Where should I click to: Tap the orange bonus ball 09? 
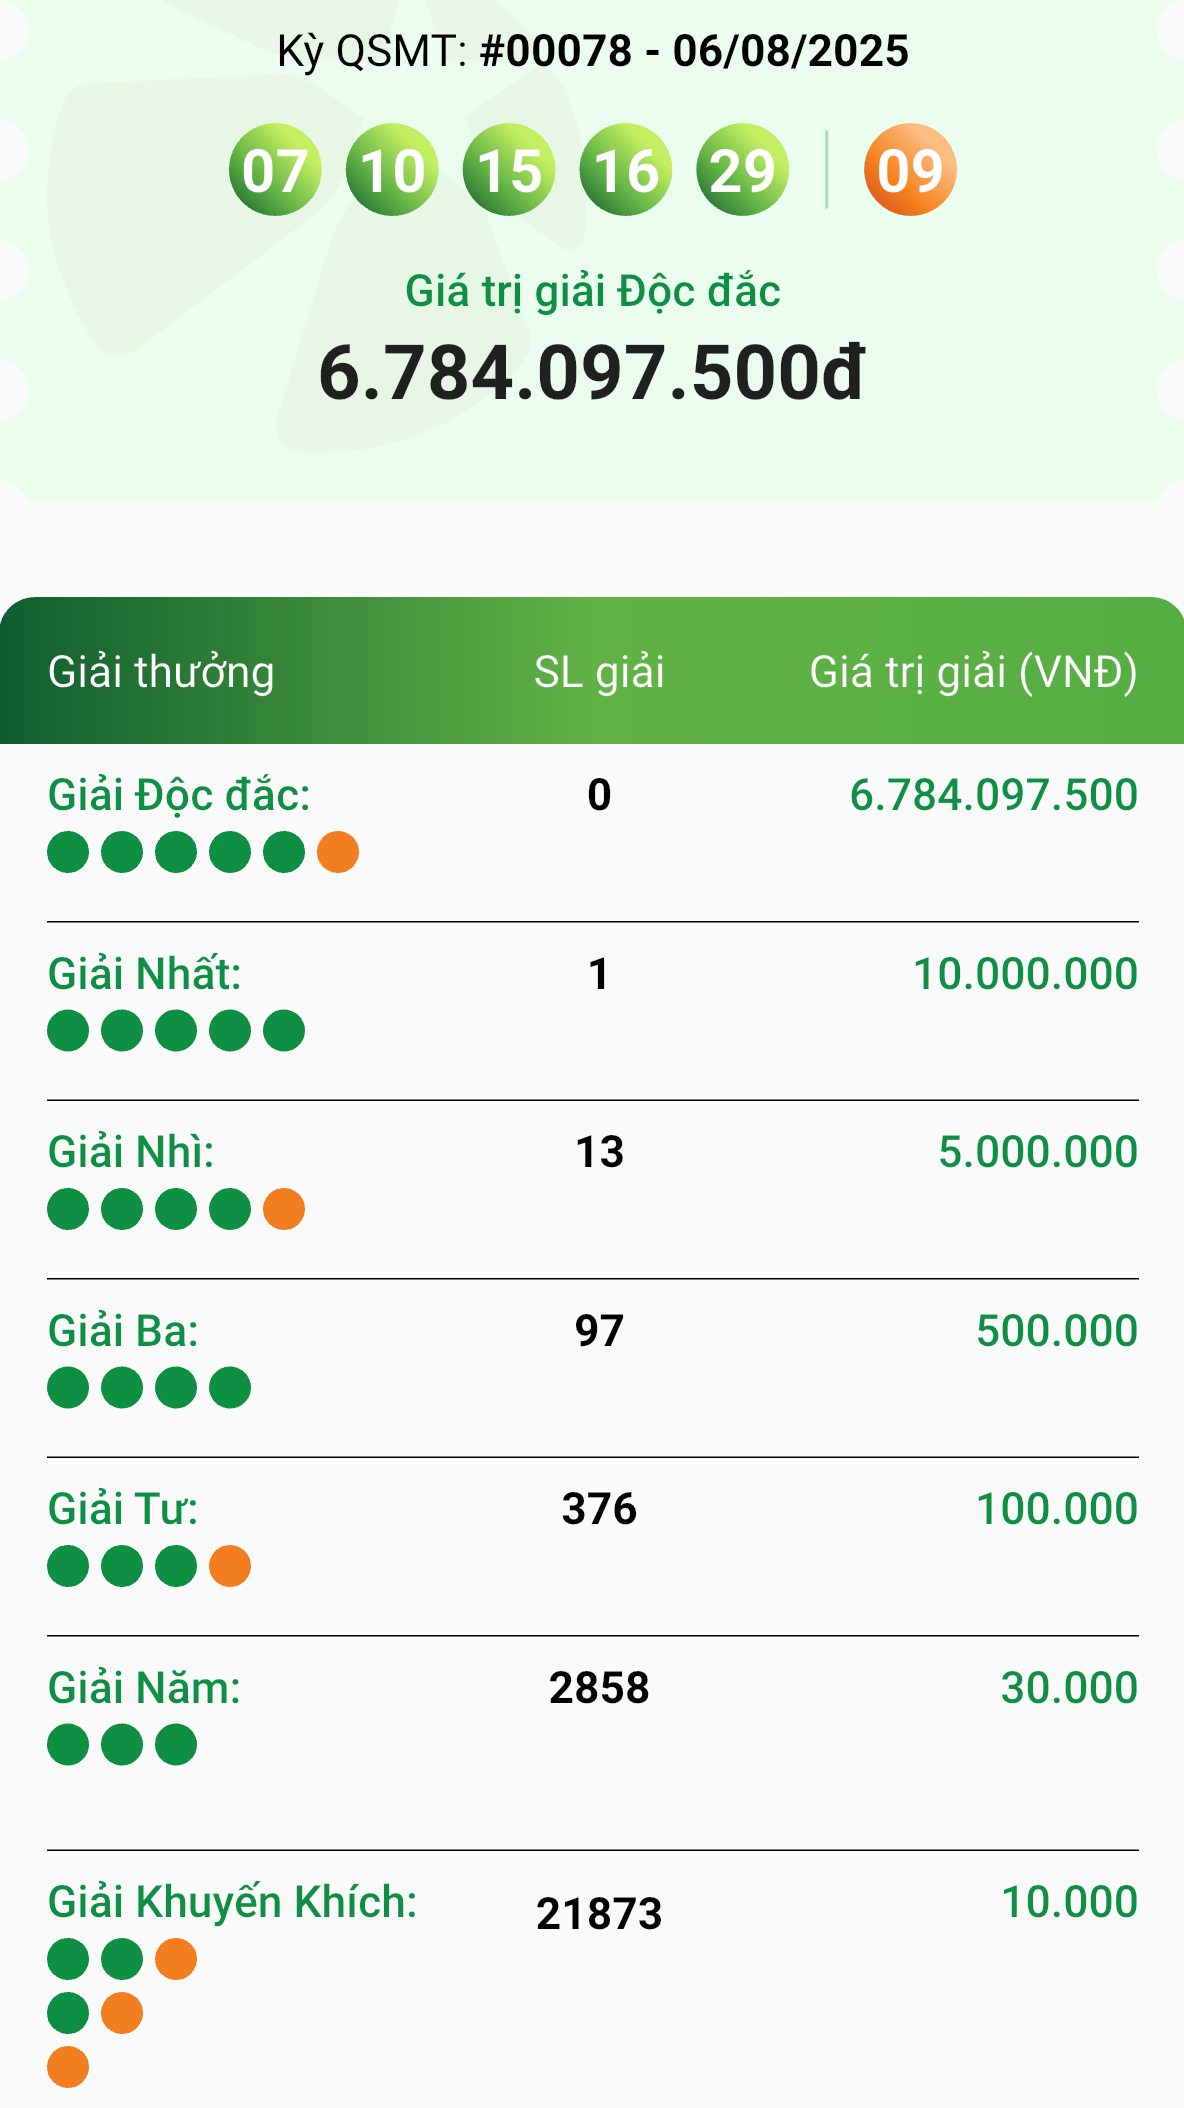click(910, 170)
